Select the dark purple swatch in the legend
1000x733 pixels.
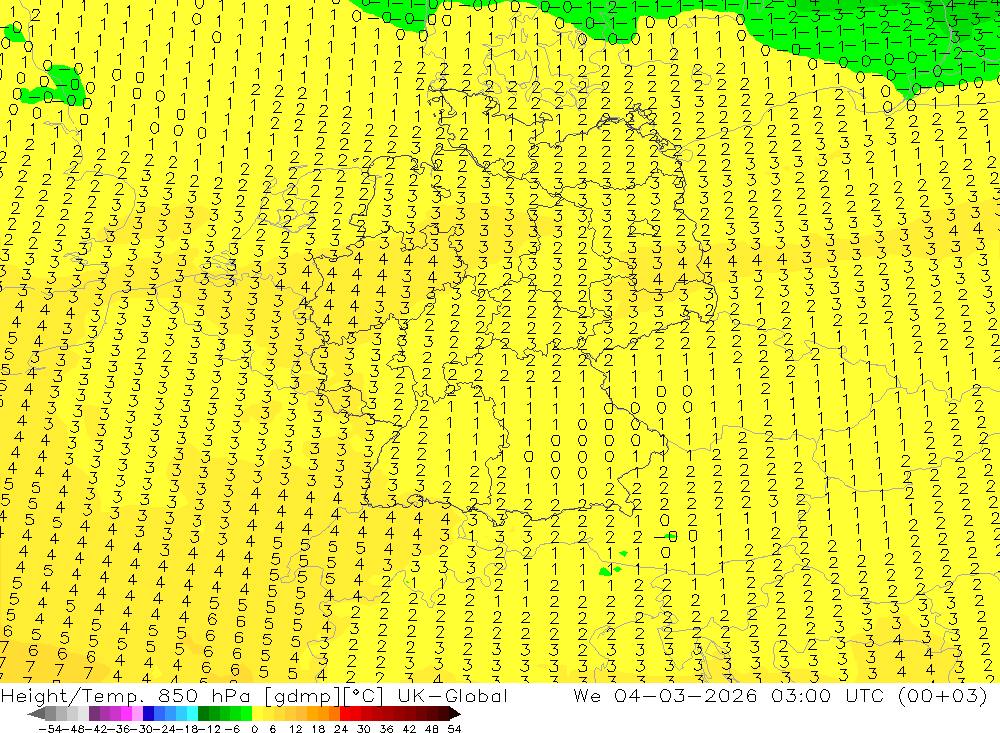coord(94,713)
